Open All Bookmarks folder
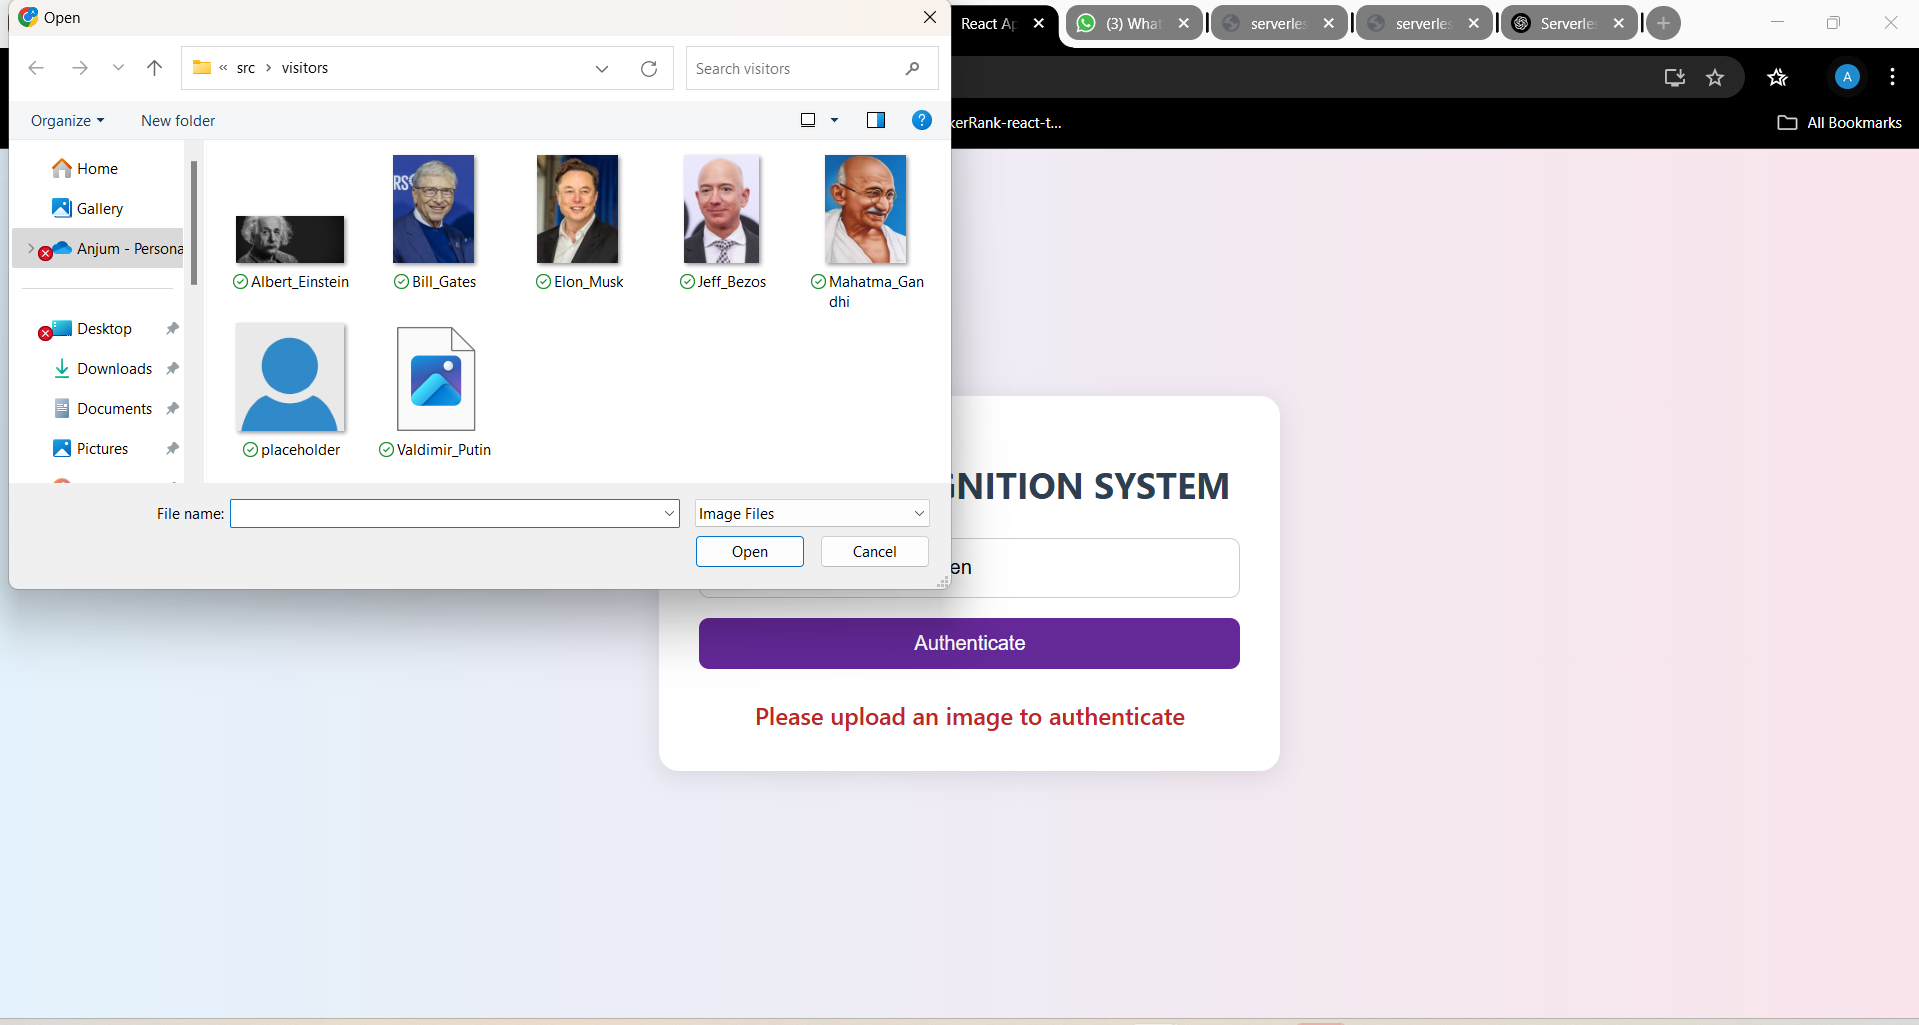Viewport: 1919px width, 1025px height. click(x=1840, y=123)
